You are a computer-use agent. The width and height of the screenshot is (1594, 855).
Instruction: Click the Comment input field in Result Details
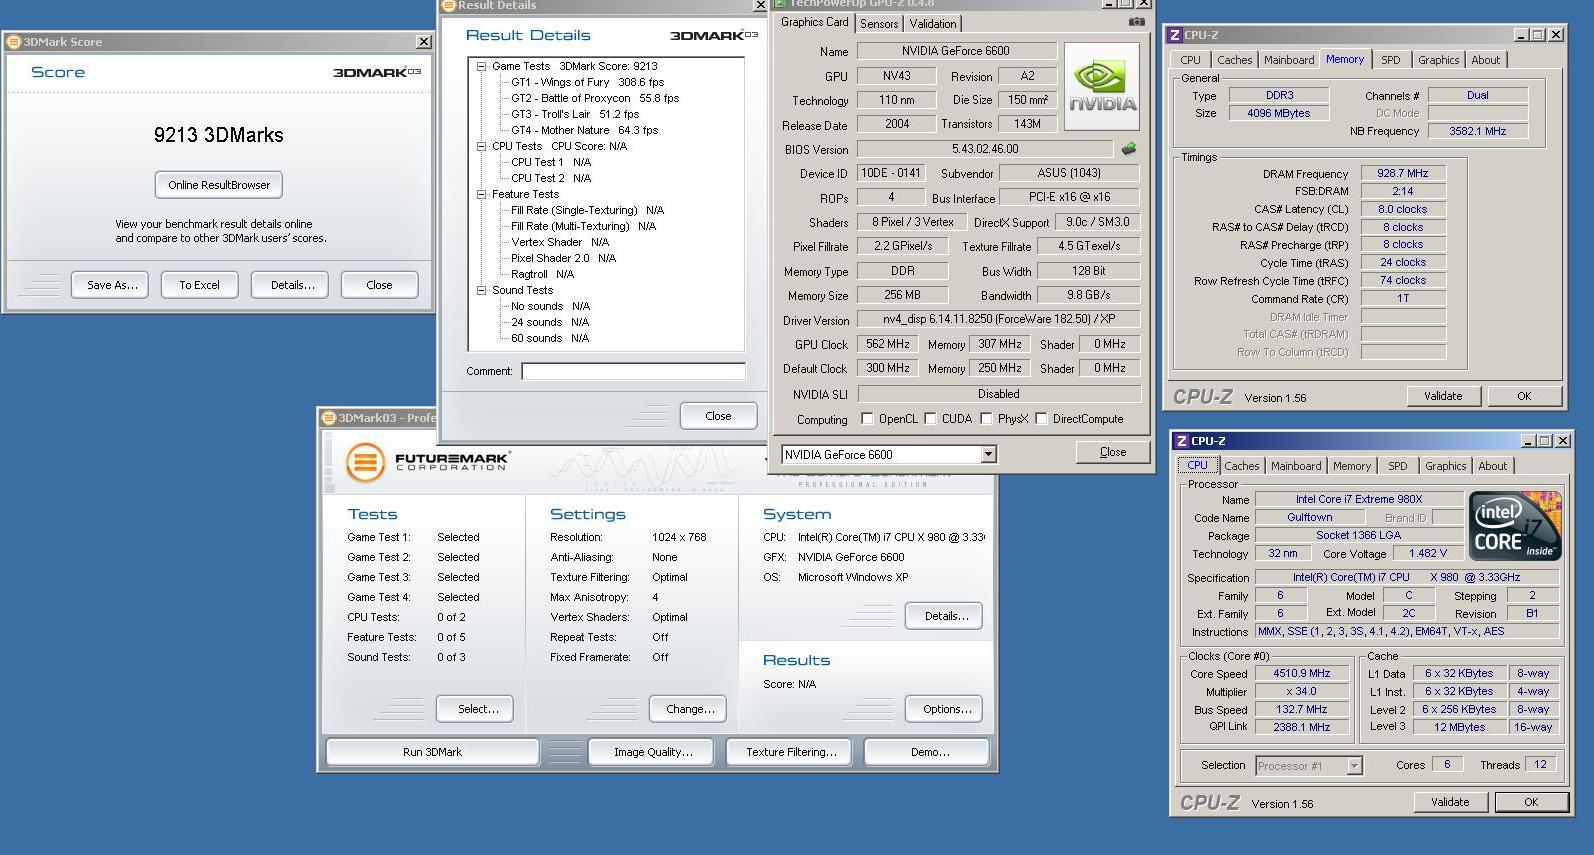[x=633, y=371]
